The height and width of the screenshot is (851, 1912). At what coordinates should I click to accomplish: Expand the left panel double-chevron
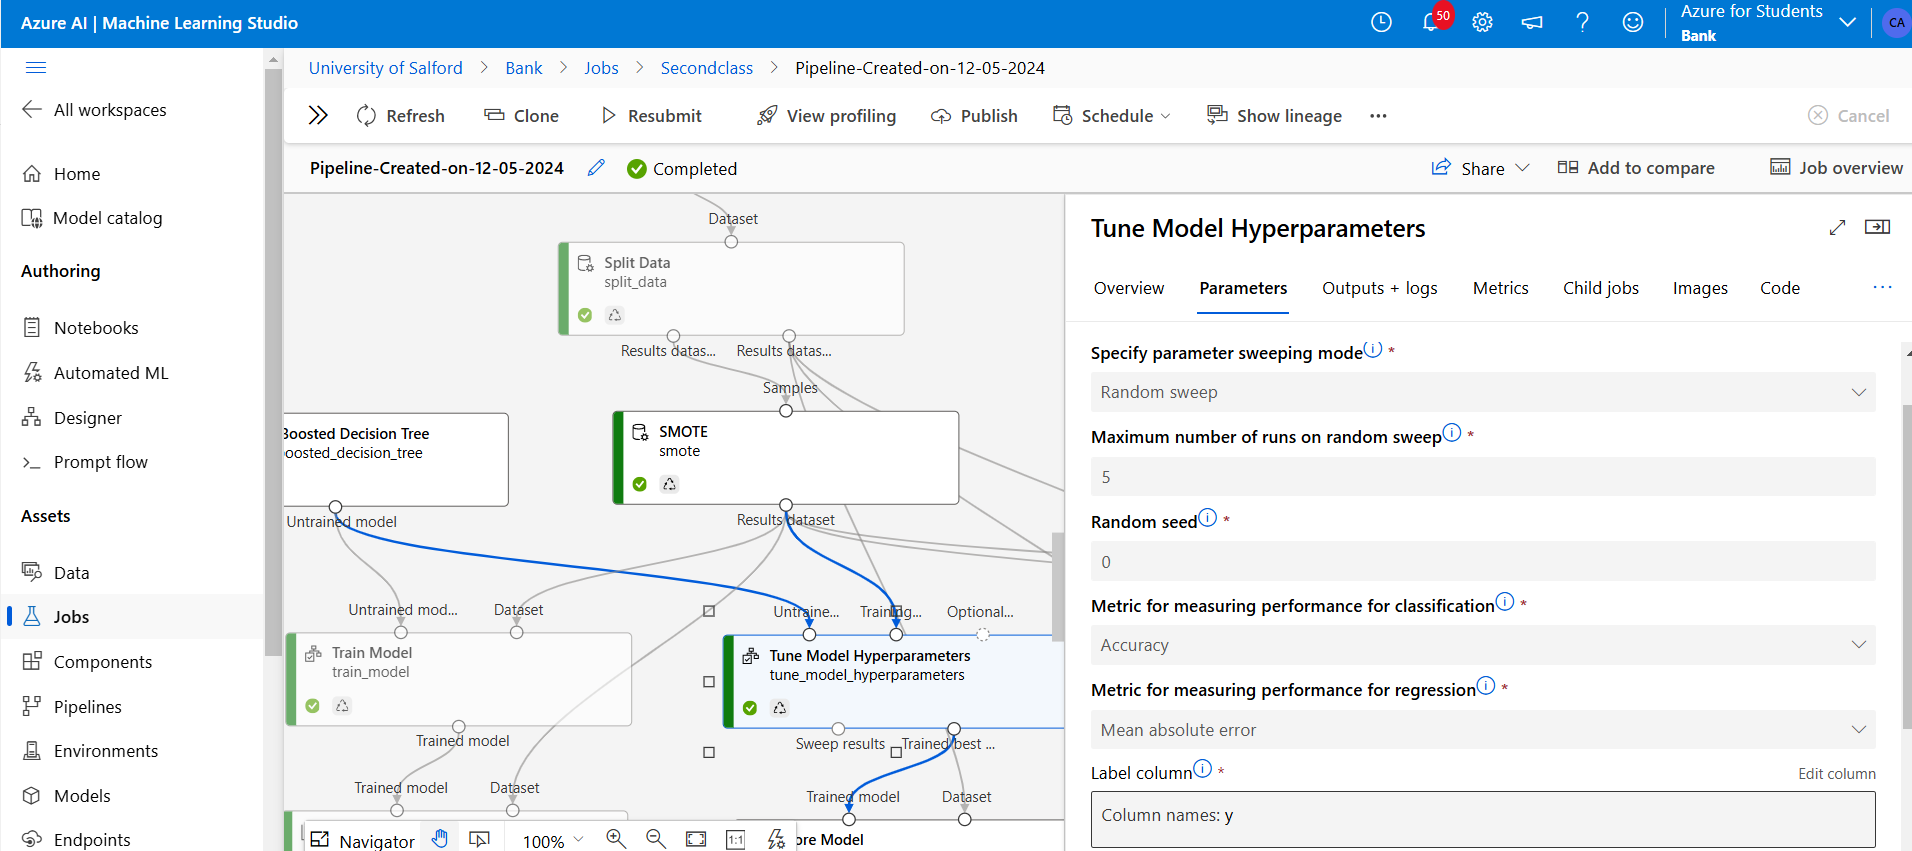point(318,115)
